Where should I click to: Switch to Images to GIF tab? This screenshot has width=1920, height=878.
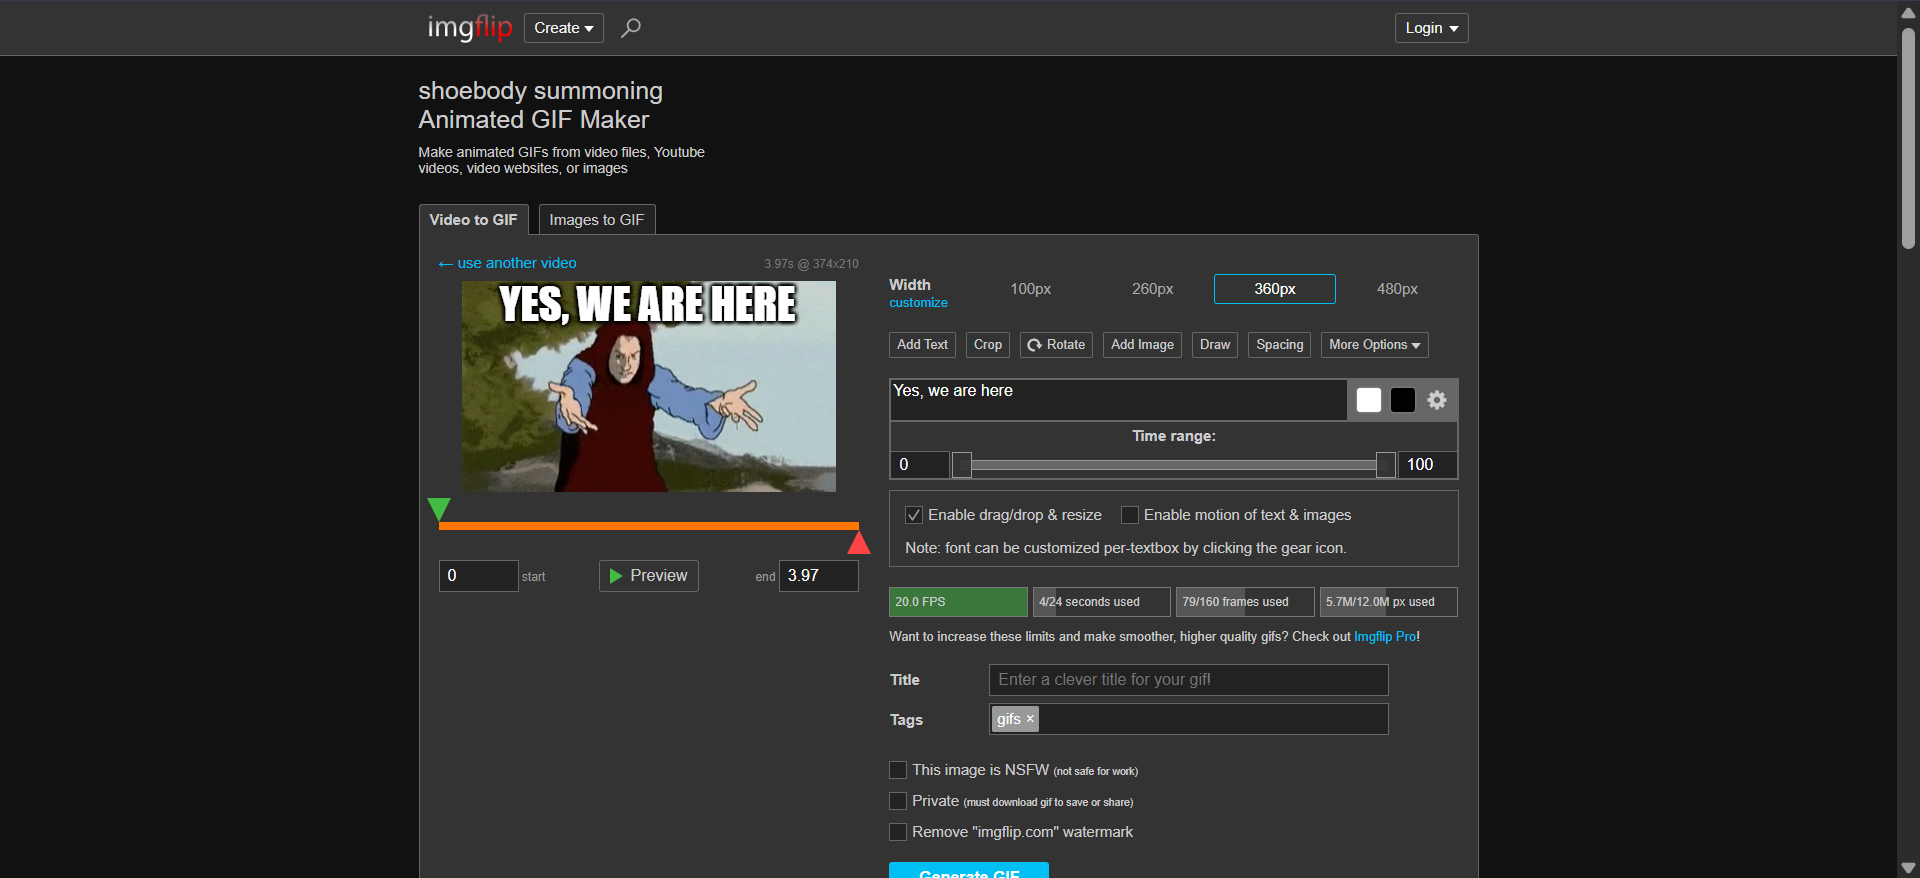click(596, 220)
